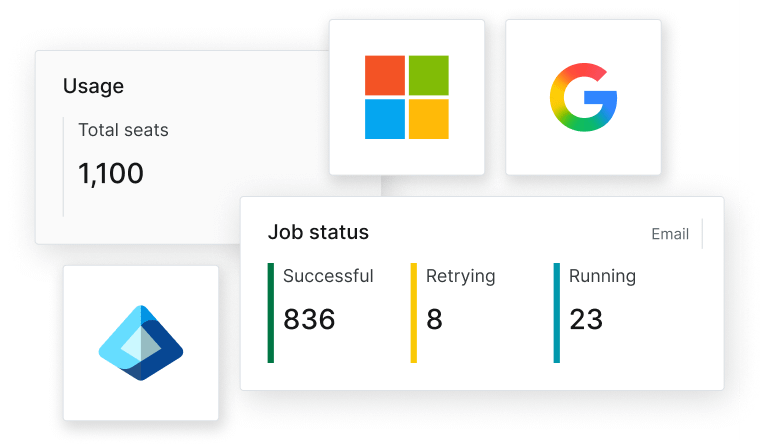
Task: Click the green bar beside Successful
Action: [271, 312]
